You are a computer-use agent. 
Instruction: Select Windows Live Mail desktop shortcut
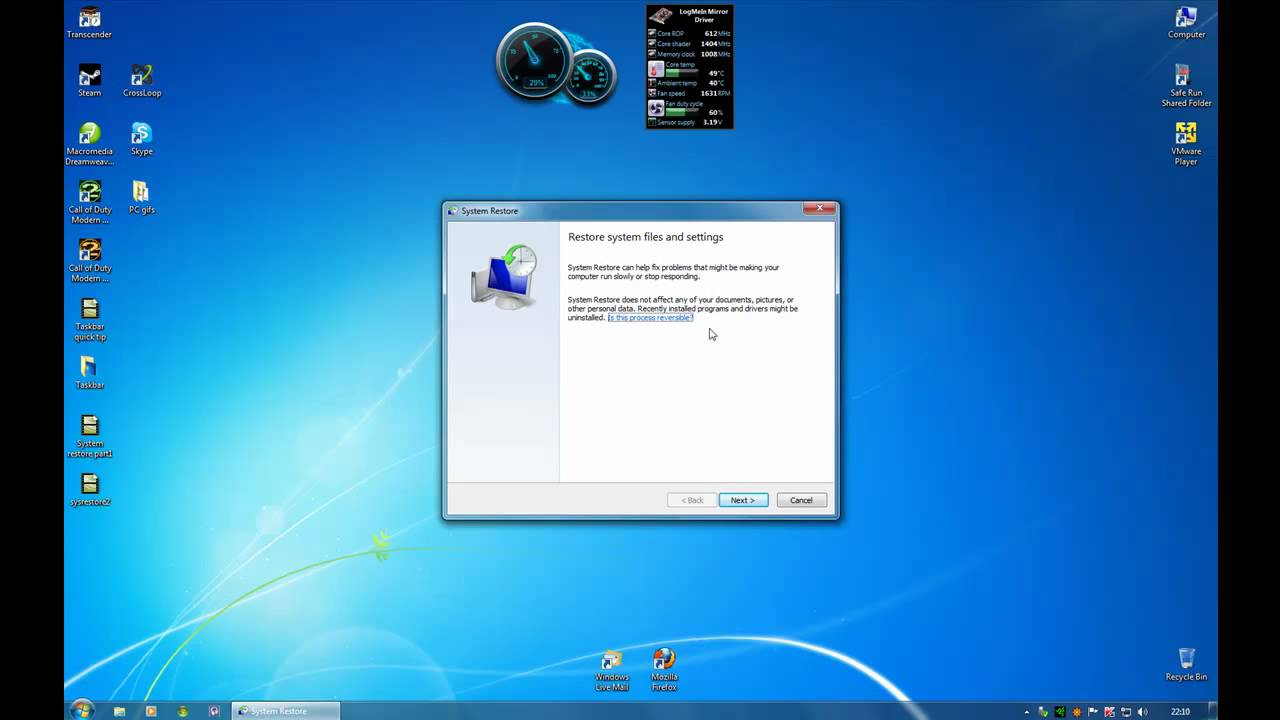click(x=611, y=670)
